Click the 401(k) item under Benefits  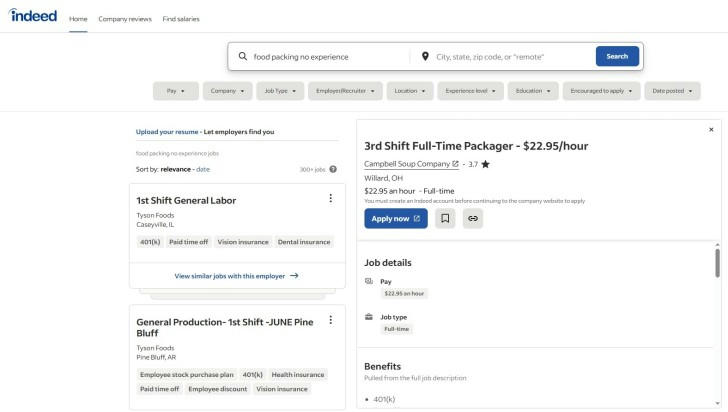pos(384,399)
